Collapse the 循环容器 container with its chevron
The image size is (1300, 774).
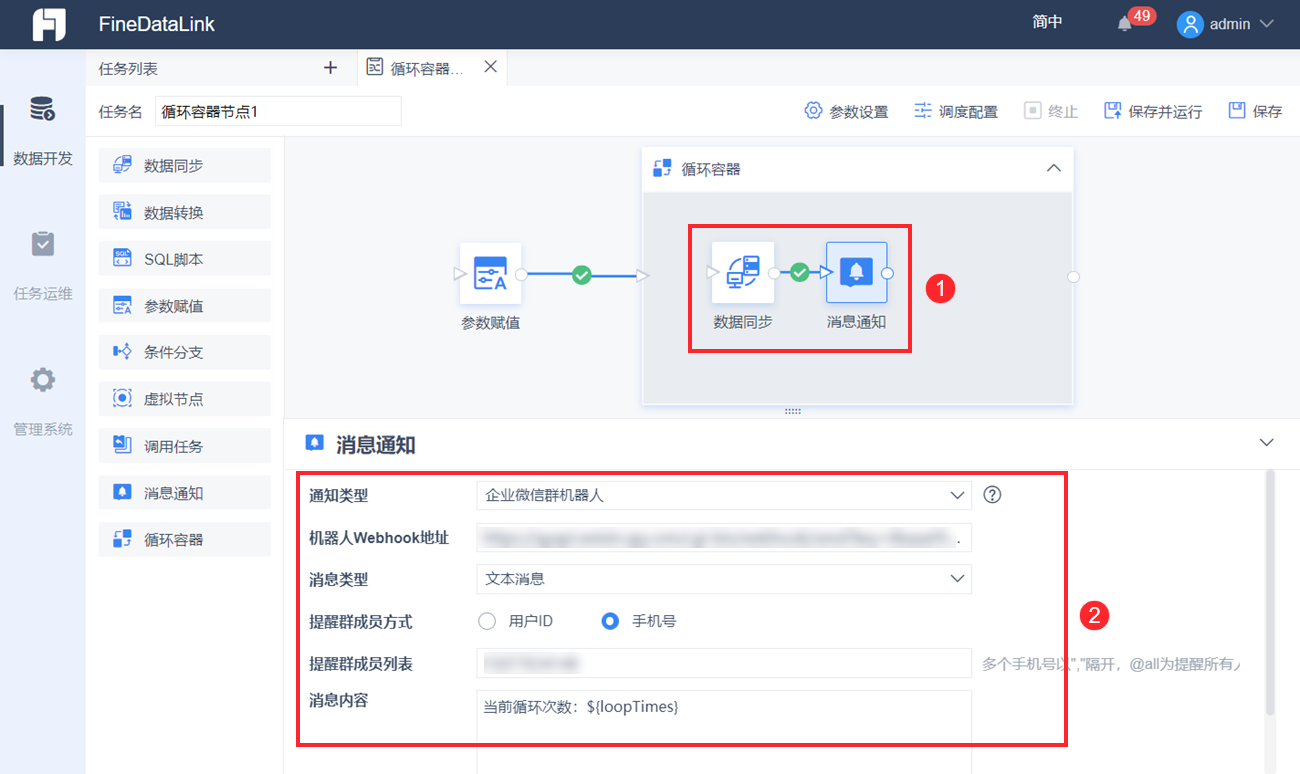pyautogui.click(x=1053, y=168)
